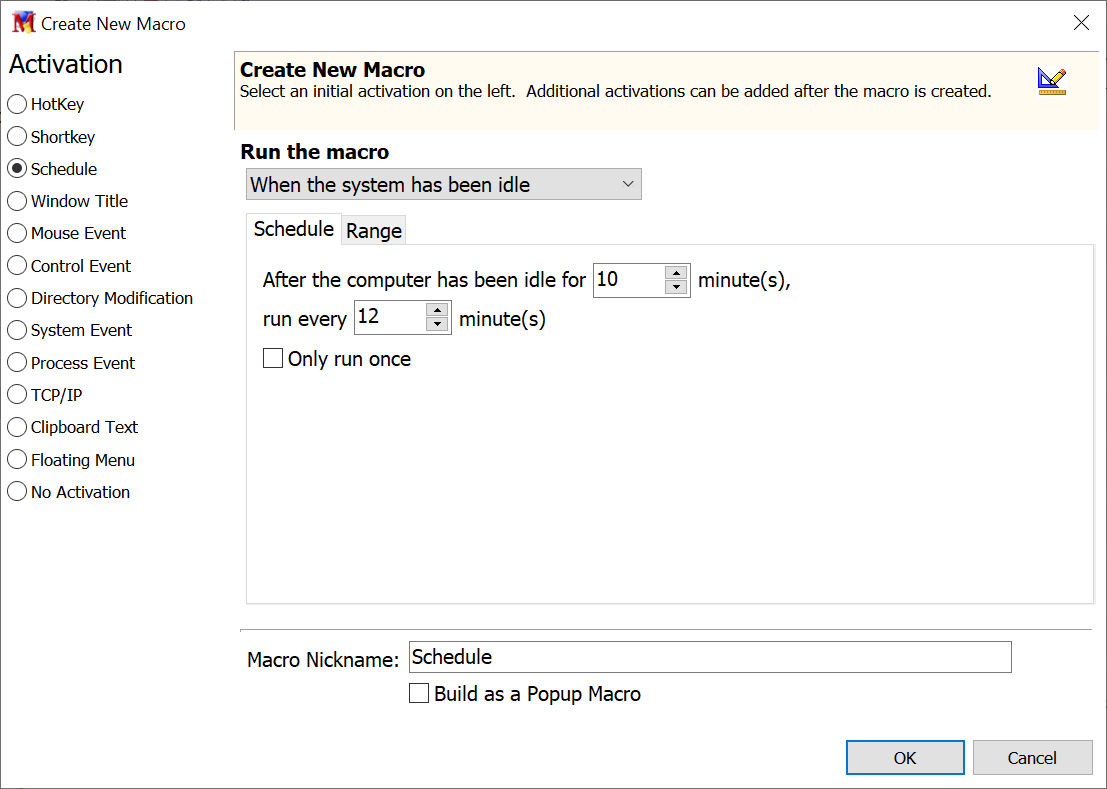Viewport: 1107px width, 789px height.
Task: Increase run every minutes up arrow
Action: [437, 310]
